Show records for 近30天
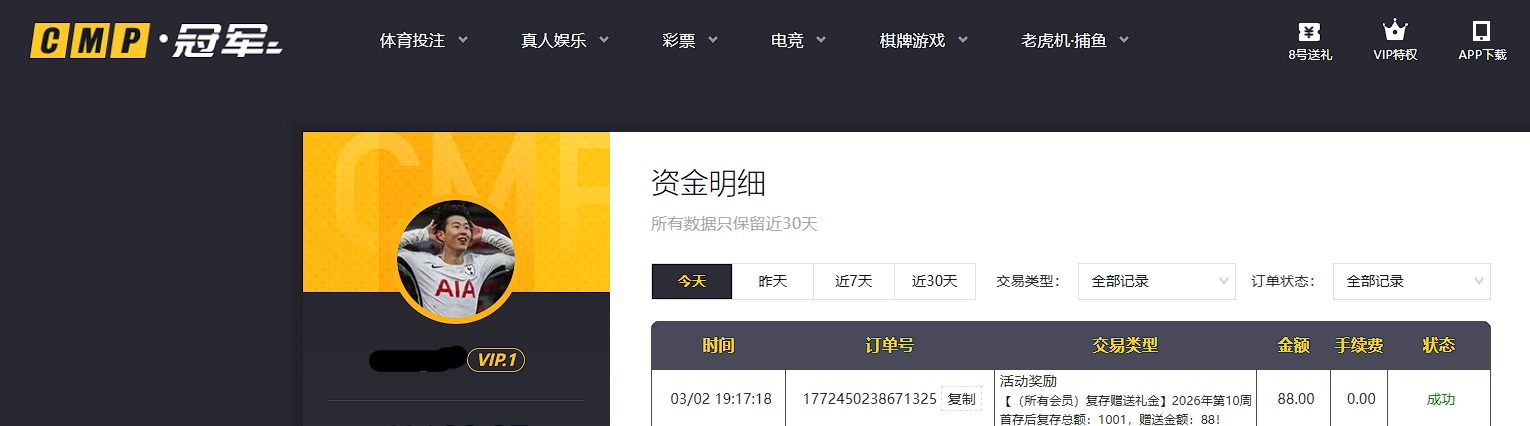1530x426 pixels. pos(935,282)
